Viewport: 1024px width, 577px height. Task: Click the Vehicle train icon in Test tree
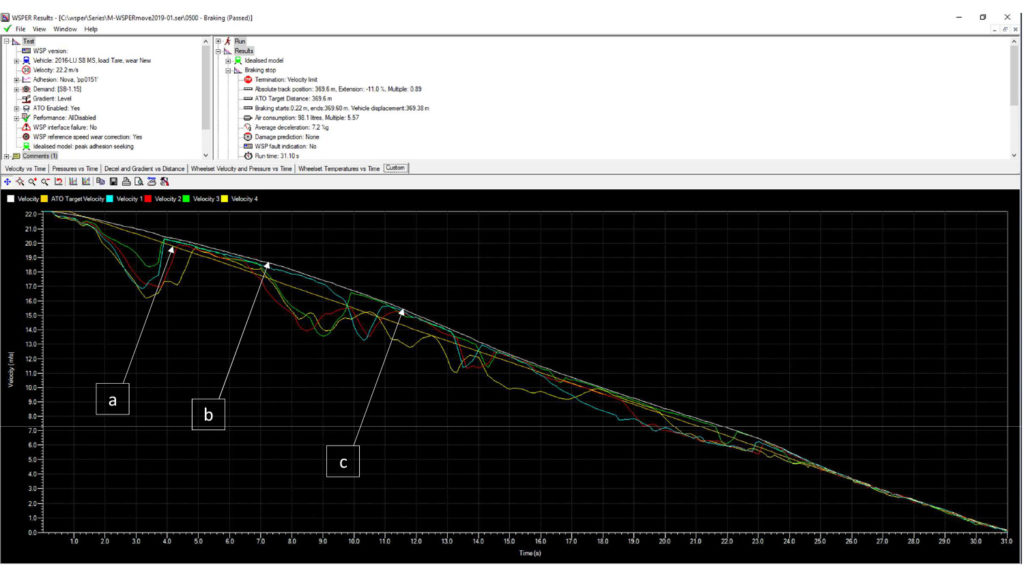[26, 60]
